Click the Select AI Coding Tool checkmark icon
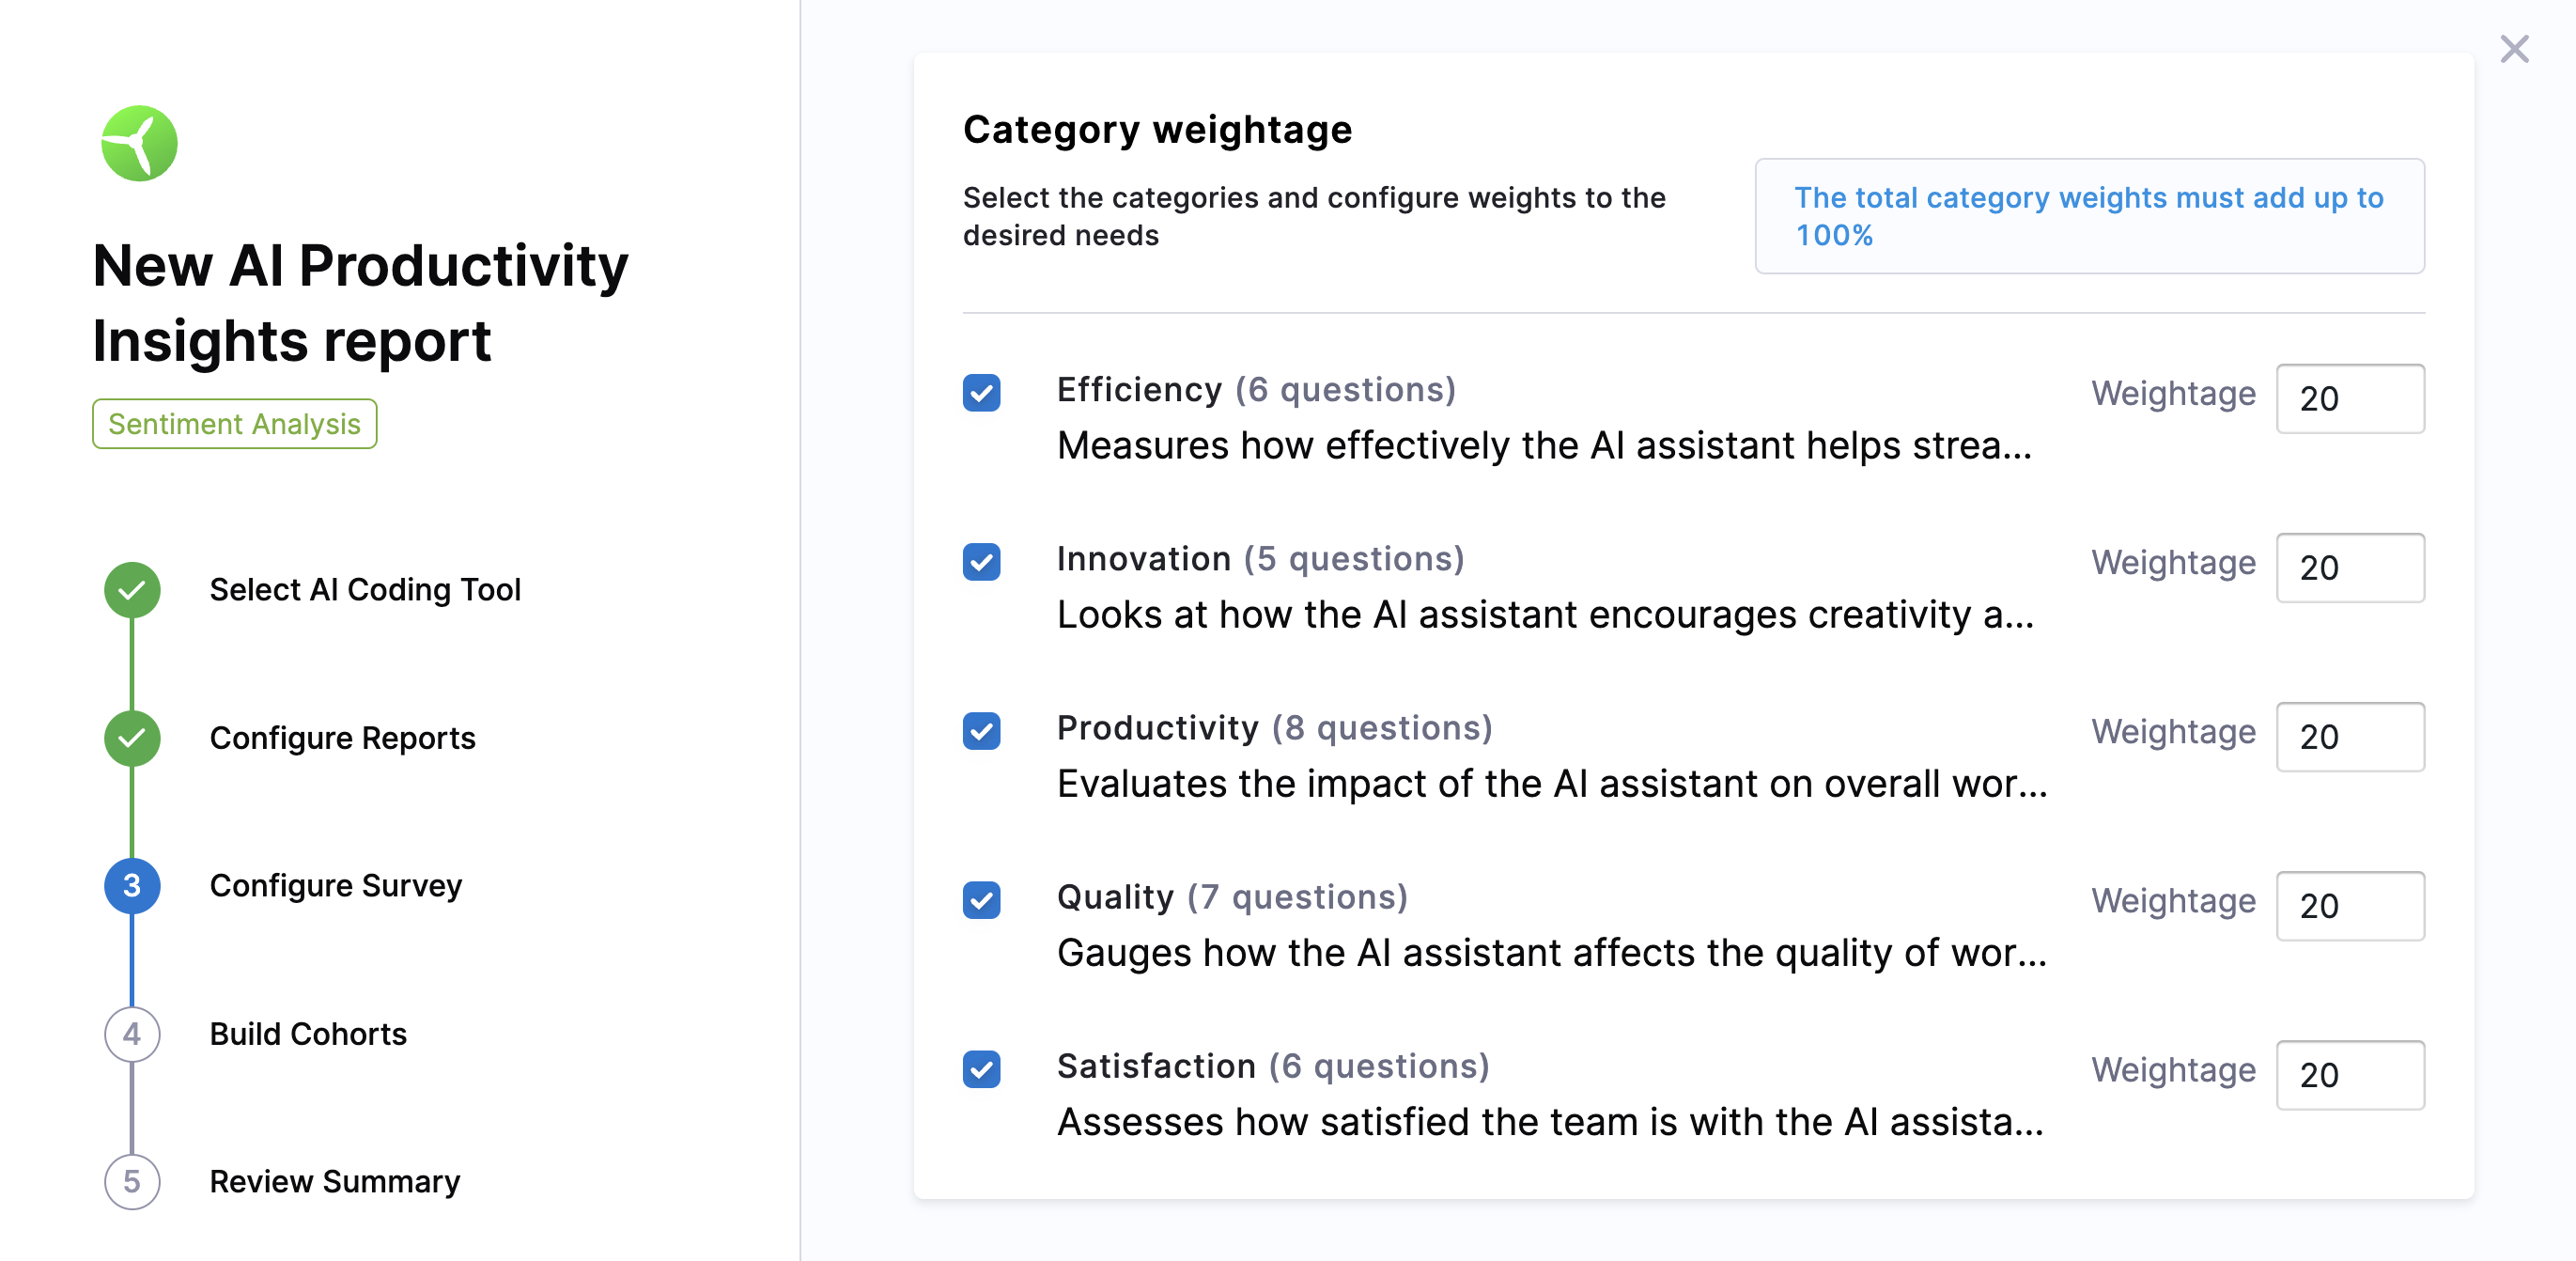Screen dimensions: 2576x1261 (x=132, y=590)
